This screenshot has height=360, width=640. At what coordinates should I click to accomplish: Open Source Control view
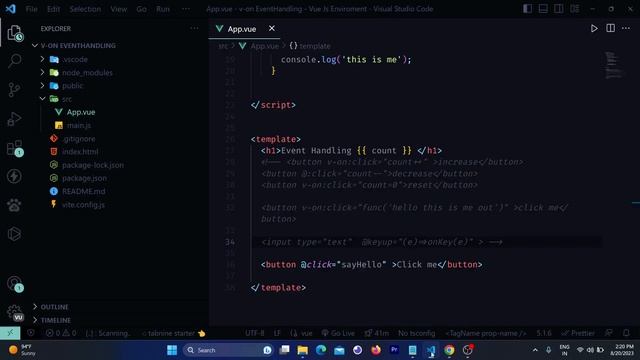[14, 89]
